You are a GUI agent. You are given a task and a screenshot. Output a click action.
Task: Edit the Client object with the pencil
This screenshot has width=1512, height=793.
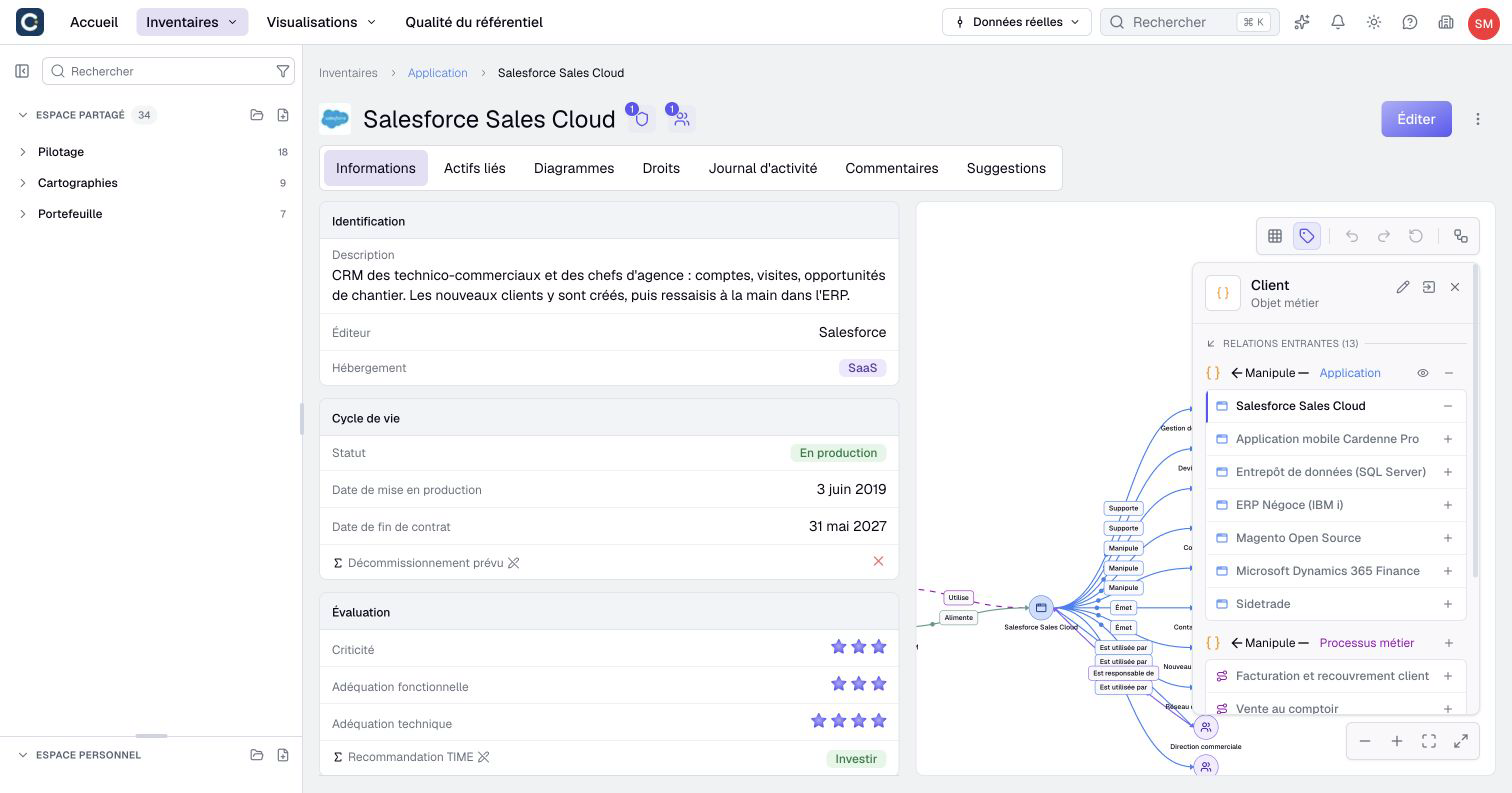[1403, 287]
